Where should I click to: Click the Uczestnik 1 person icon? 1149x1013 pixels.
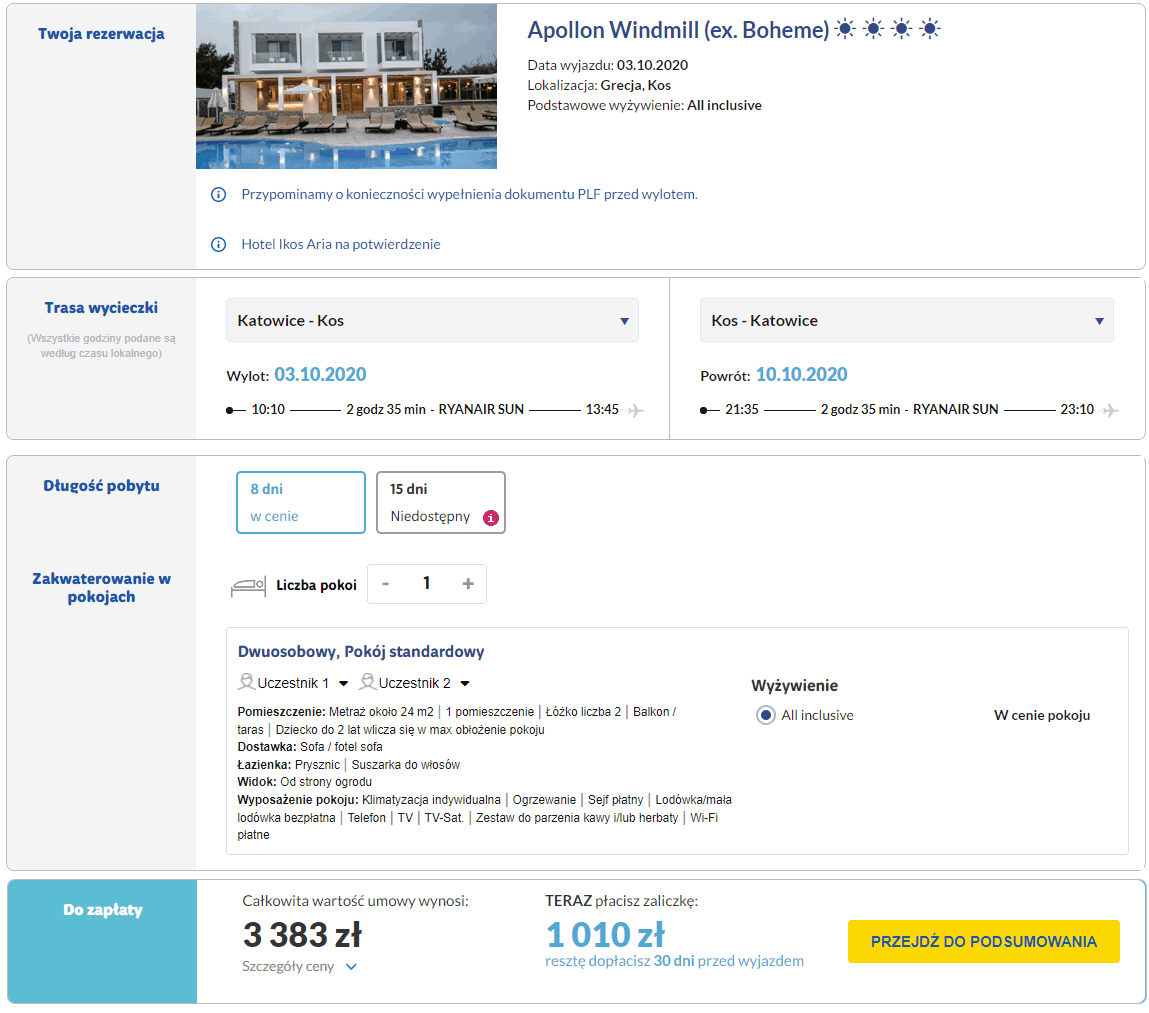246,683
